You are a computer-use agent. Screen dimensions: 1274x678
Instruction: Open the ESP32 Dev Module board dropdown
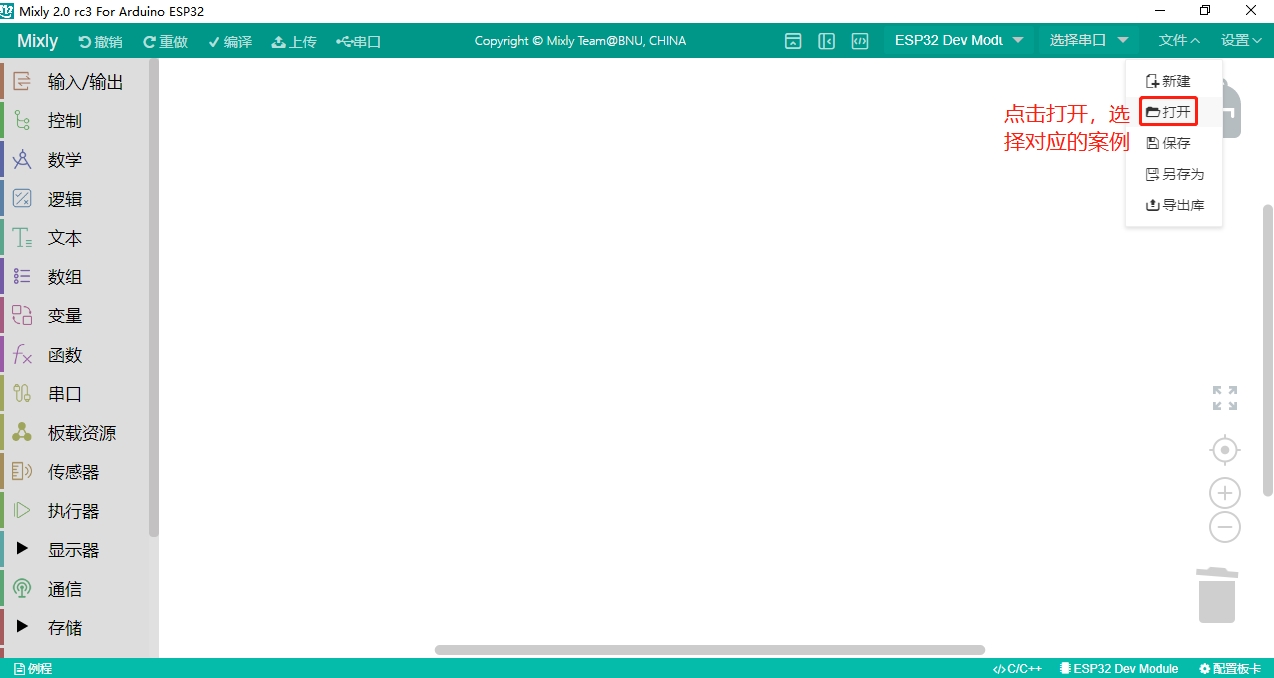(958, 41)
